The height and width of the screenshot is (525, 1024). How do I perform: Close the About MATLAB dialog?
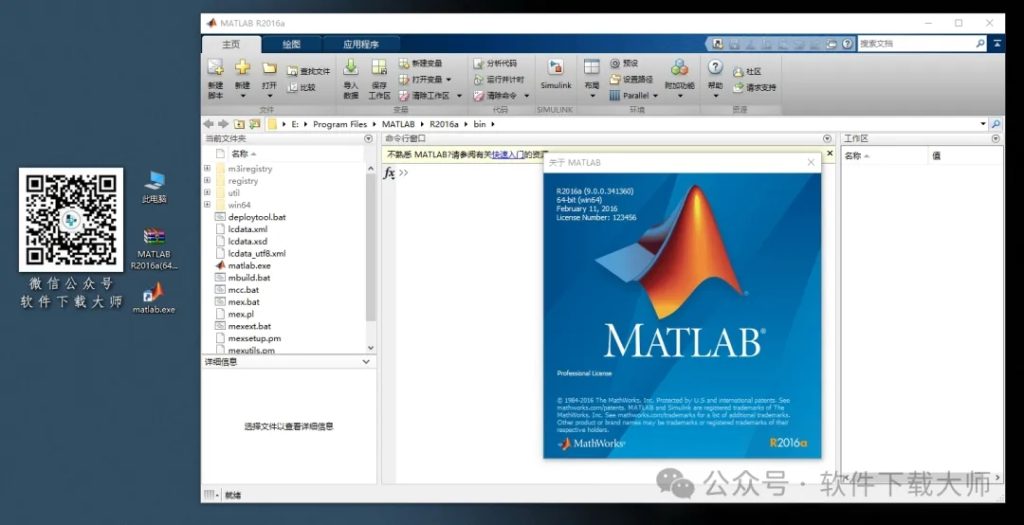coord(811,163)
